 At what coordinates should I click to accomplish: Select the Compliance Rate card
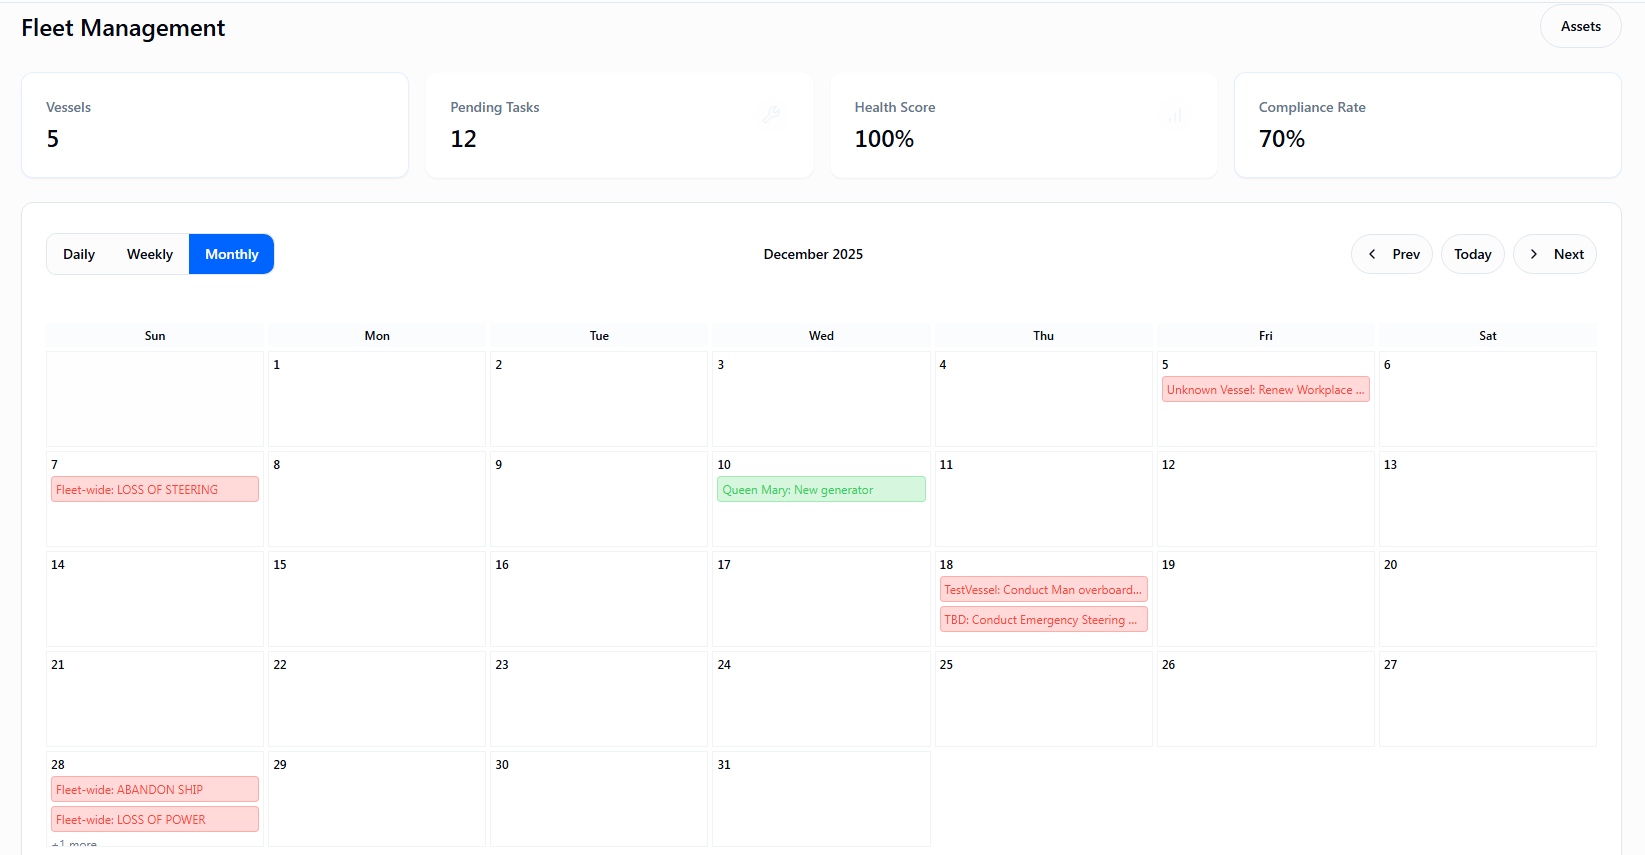tap(1427, 125)
